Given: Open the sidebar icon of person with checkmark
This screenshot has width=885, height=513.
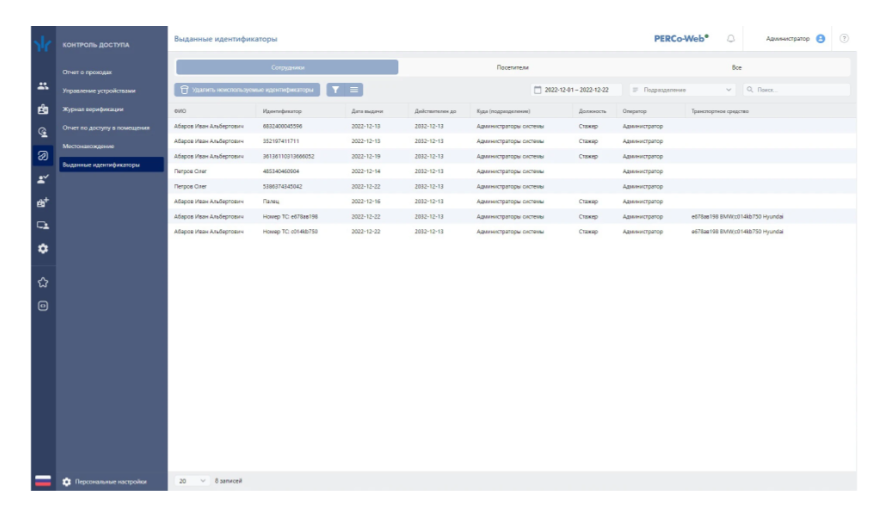Looking at the screenshot, I should point(43,179).
